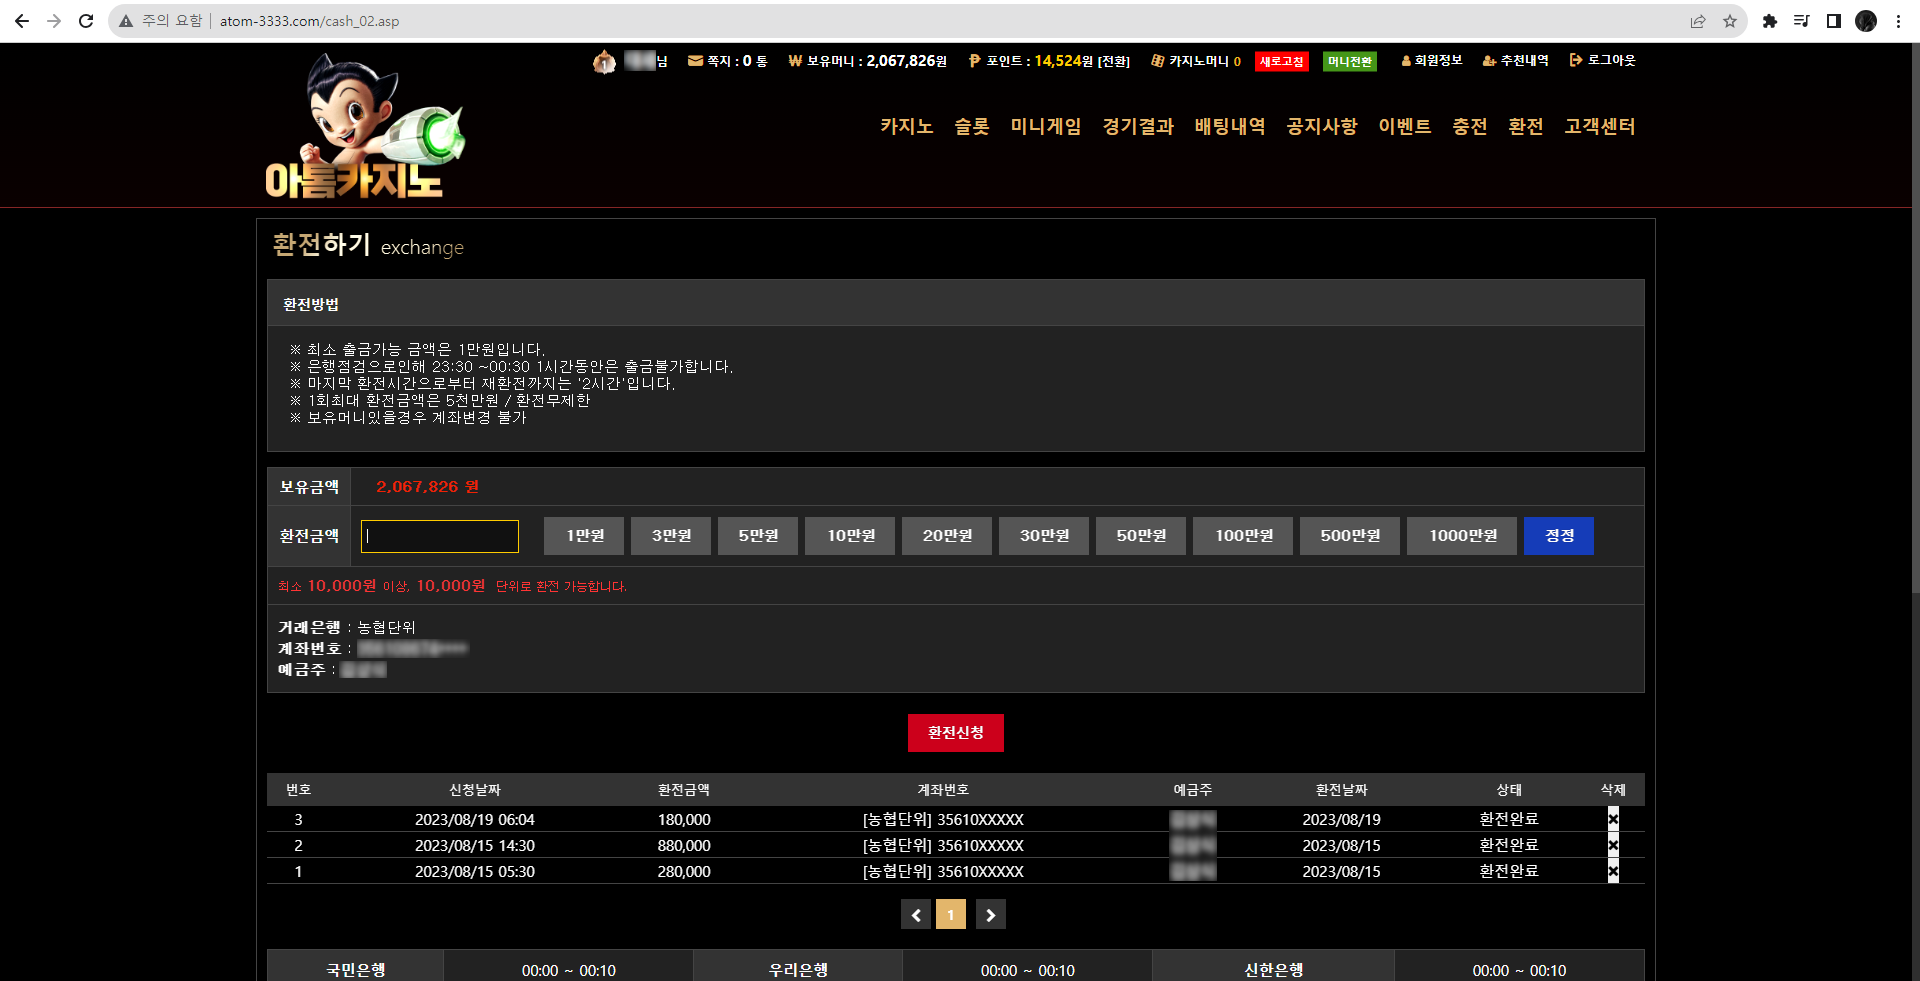
Task: Add 500만원 to the exchange amount
Action: (x=1350, y=536)
